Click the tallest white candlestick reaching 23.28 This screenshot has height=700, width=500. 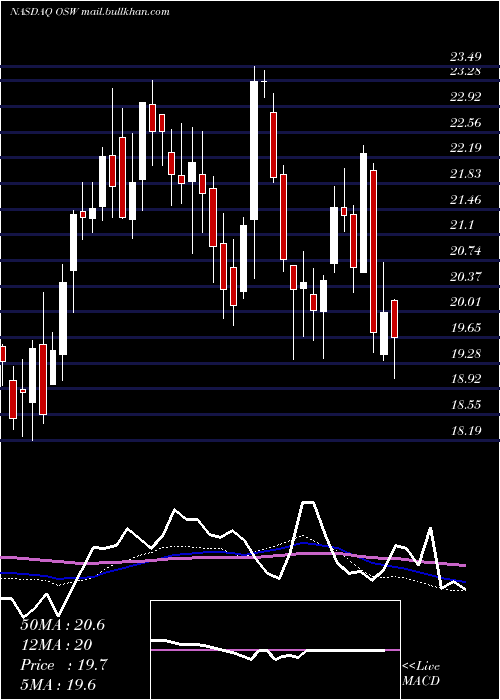click(254, 150)
